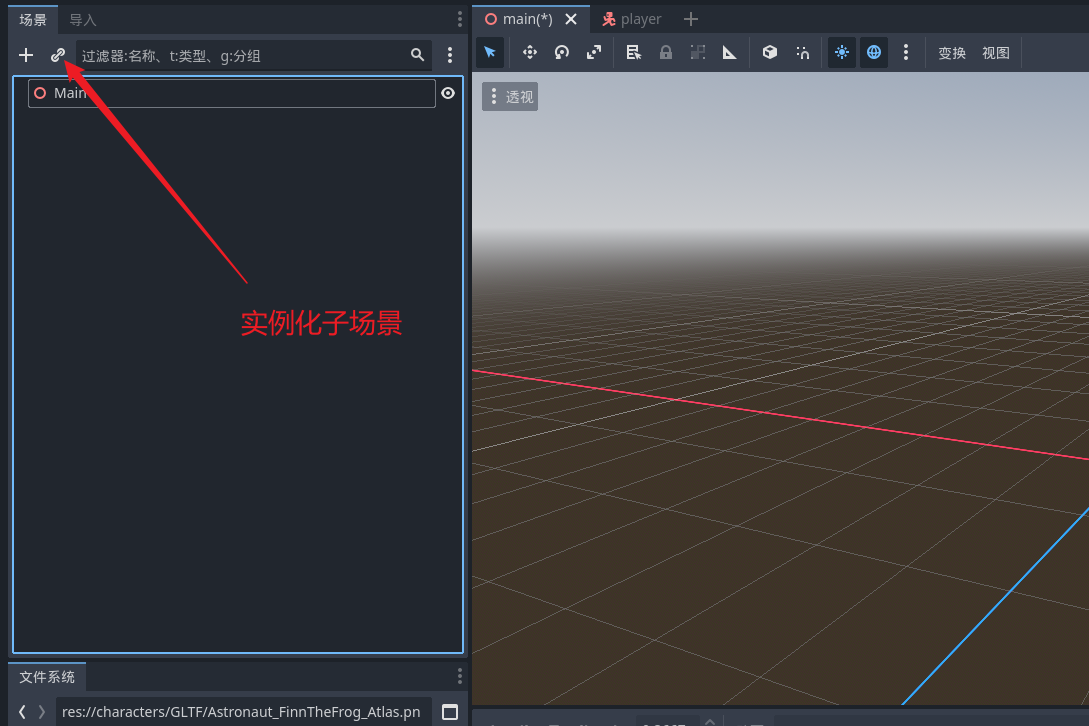Viewport: 1089px width, 726px height.
Task: Click the search icon in scene filter
Action: click(x=417, y=55)
